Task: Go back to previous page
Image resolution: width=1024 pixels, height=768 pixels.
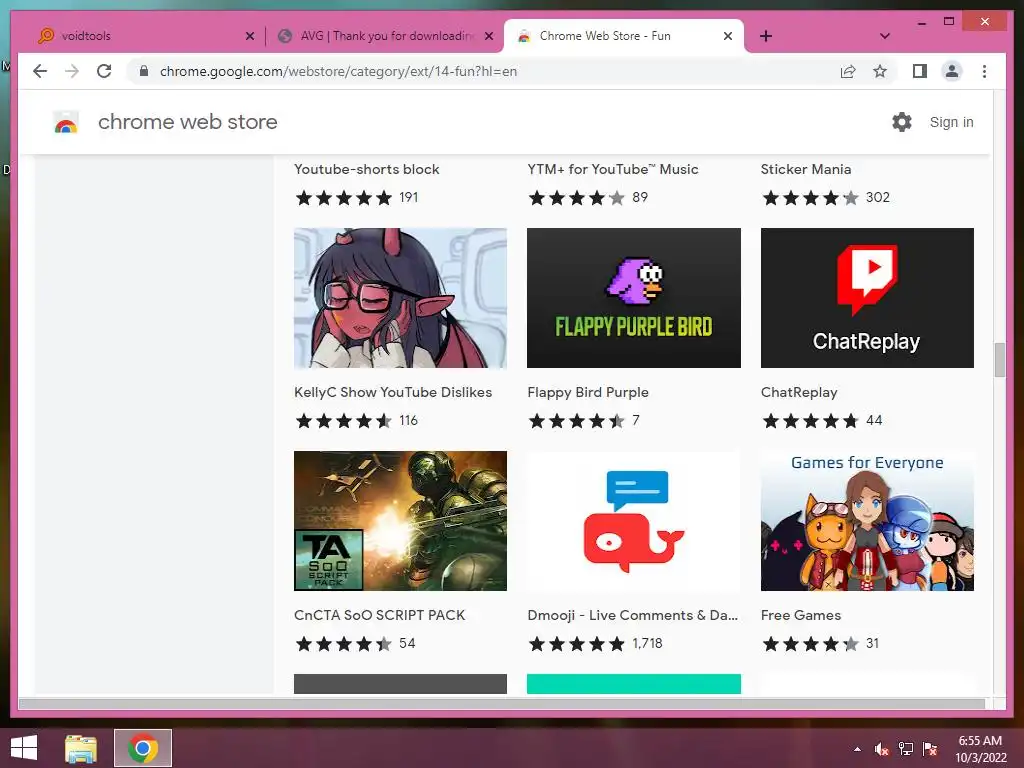Action: (40, 71)
